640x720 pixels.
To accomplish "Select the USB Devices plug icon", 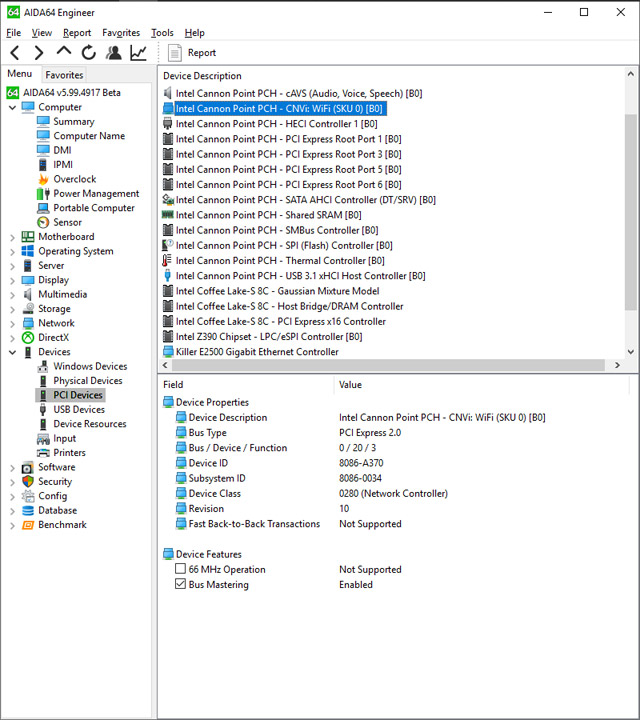I will 43,409.
